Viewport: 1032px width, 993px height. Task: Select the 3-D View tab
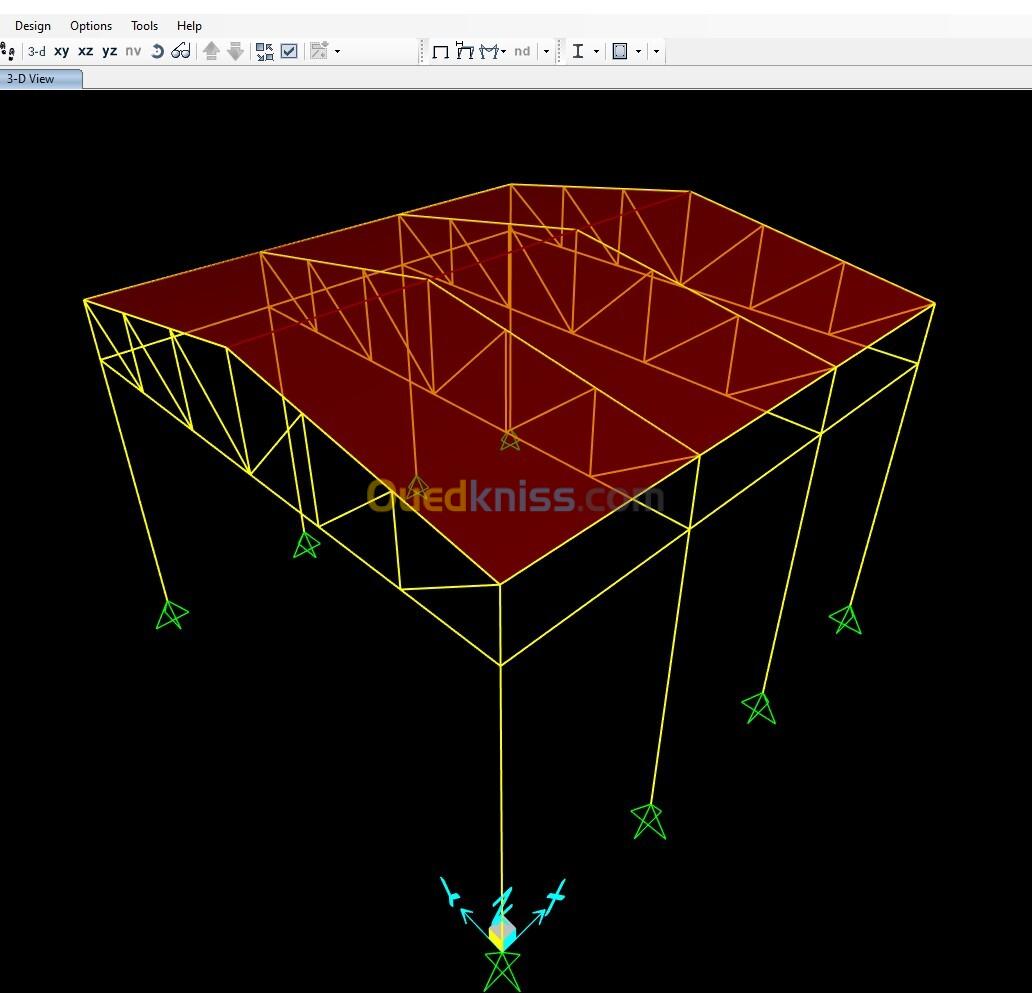point(39,79)
